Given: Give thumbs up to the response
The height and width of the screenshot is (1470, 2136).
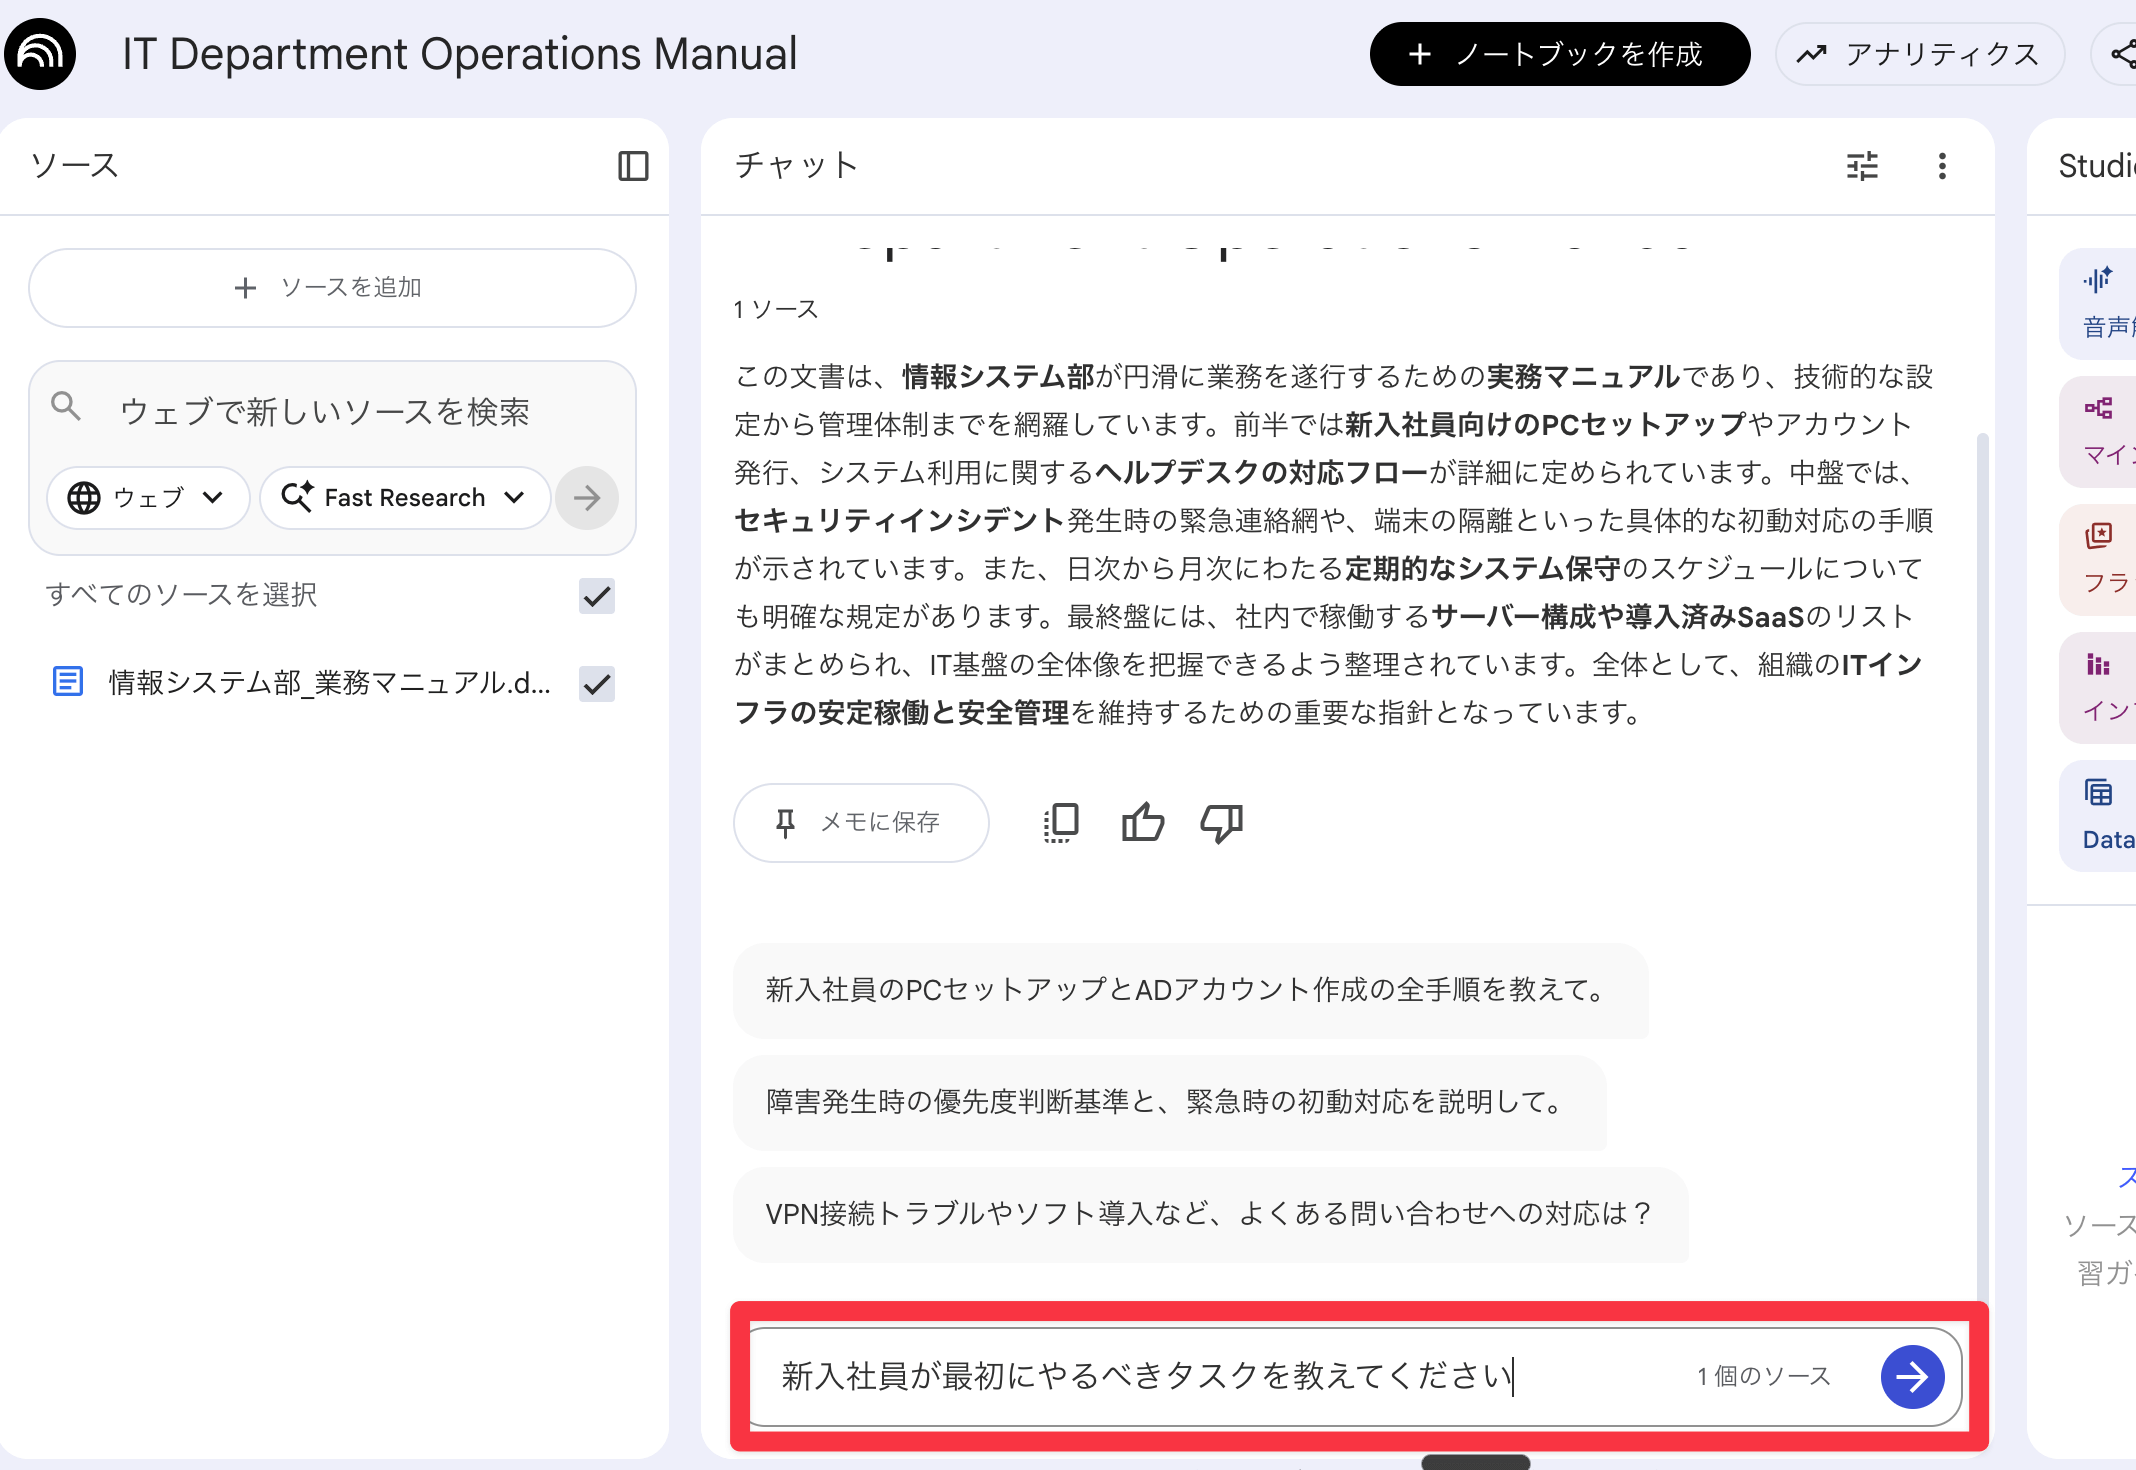Looking at the screenshot, I should coord(1142,823).
